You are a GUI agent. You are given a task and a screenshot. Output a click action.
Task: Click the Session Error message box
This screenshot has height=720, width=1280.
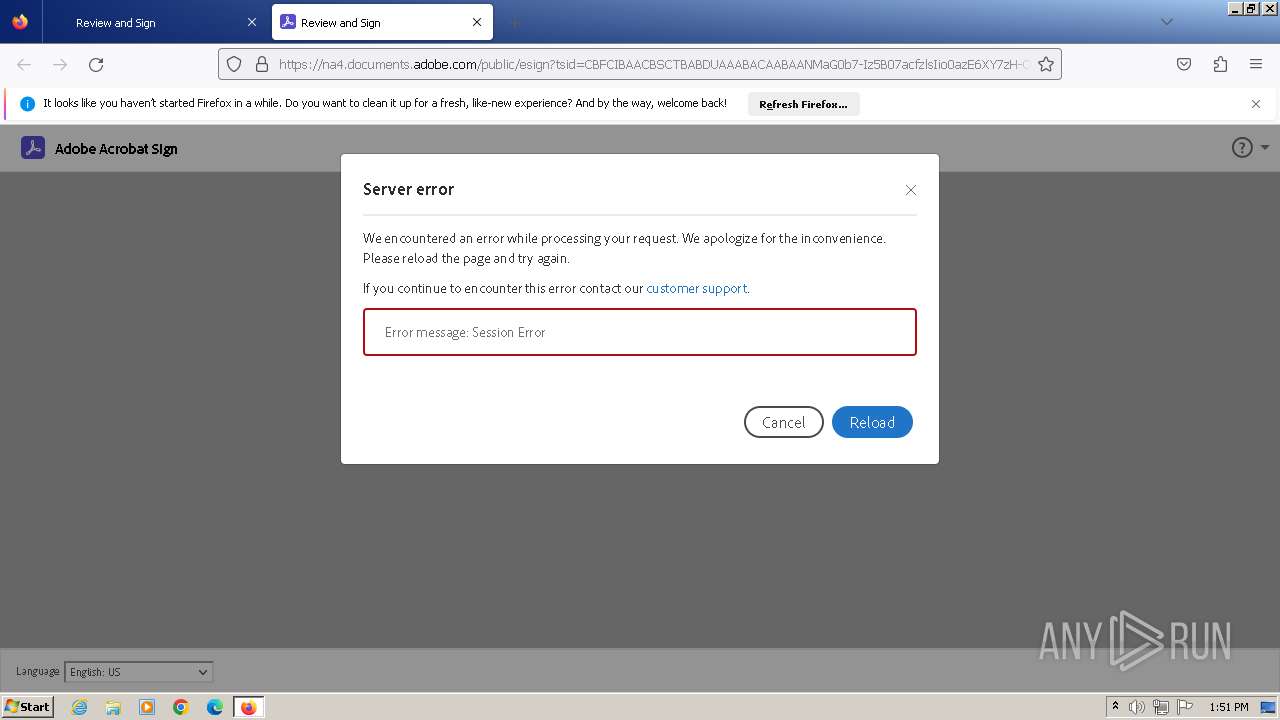click(x=640, y=332)
